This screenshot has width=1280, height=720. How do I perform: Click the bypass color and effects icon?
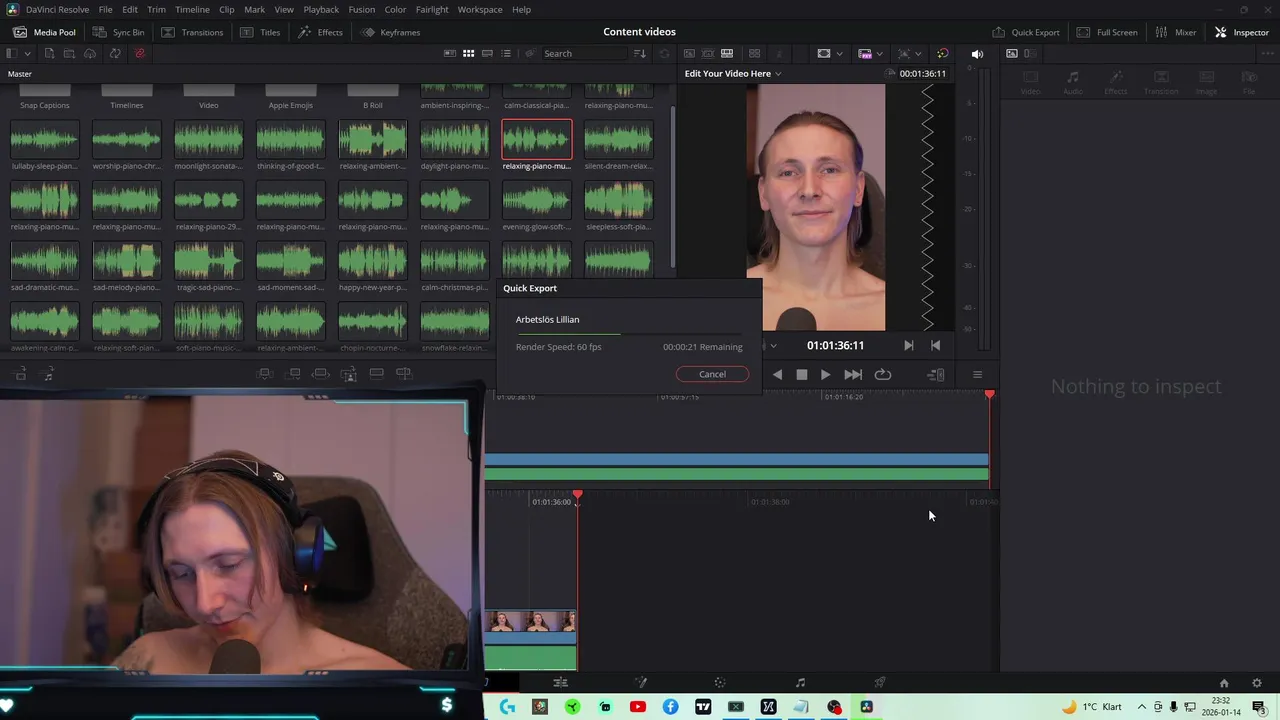[942, 53]
